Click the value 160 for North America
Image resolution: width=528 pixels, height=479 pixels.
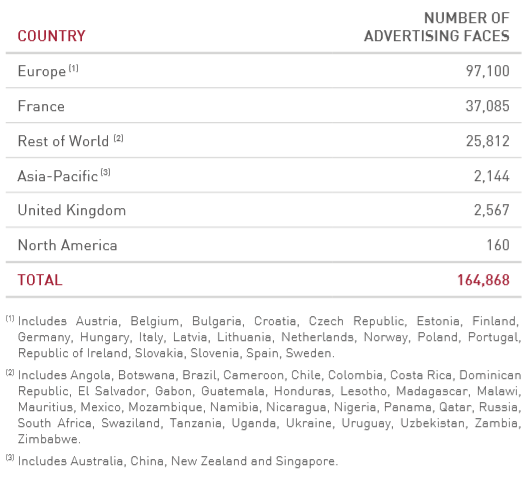498,245
